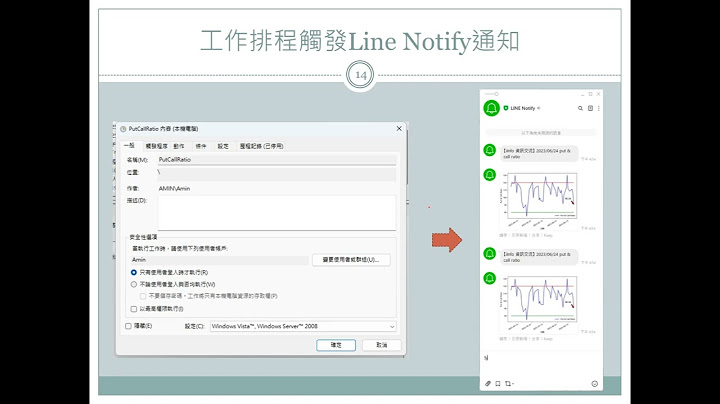Image resolution: width=720 pixels, height=404 pixels.
Task: Toggle the 隱藏(E) checkbox
Action: (128, 326)
